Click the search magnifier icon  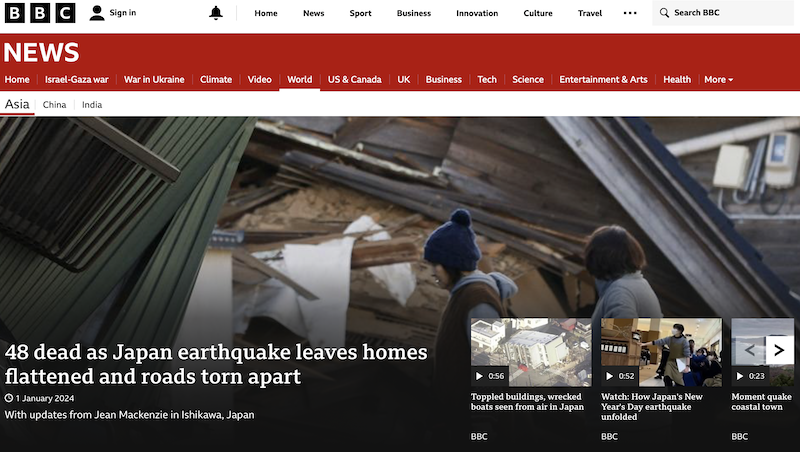(x=664, y=13)
